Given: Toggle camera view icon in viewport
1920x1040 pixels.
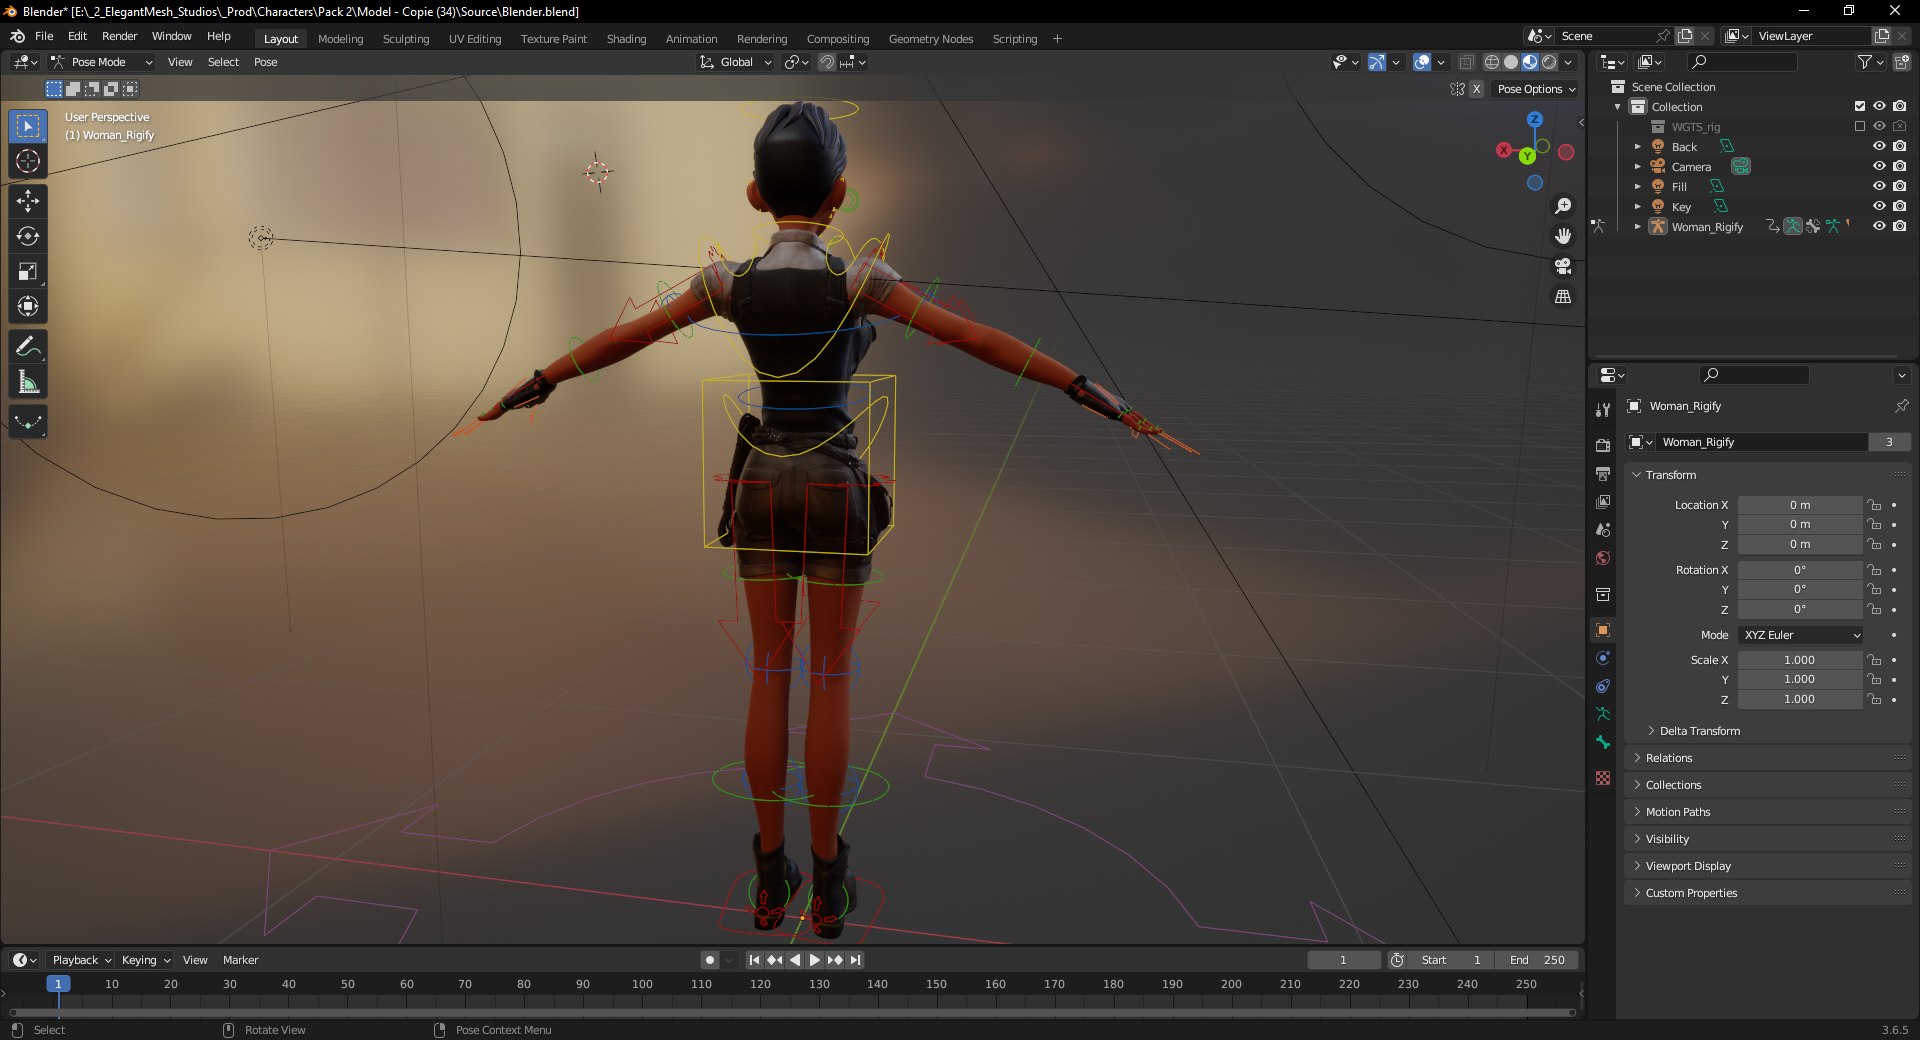Looking at the screenshot, I should [1563, 266].
